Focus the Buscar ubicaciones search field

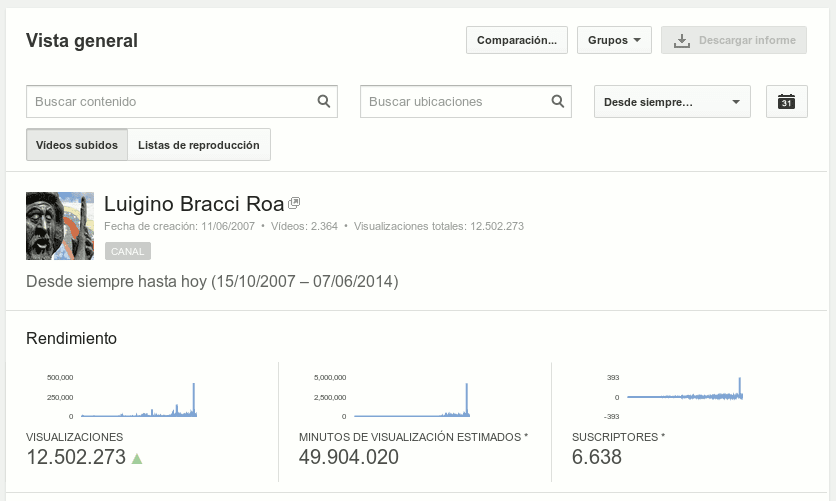[x=465, y=101]
